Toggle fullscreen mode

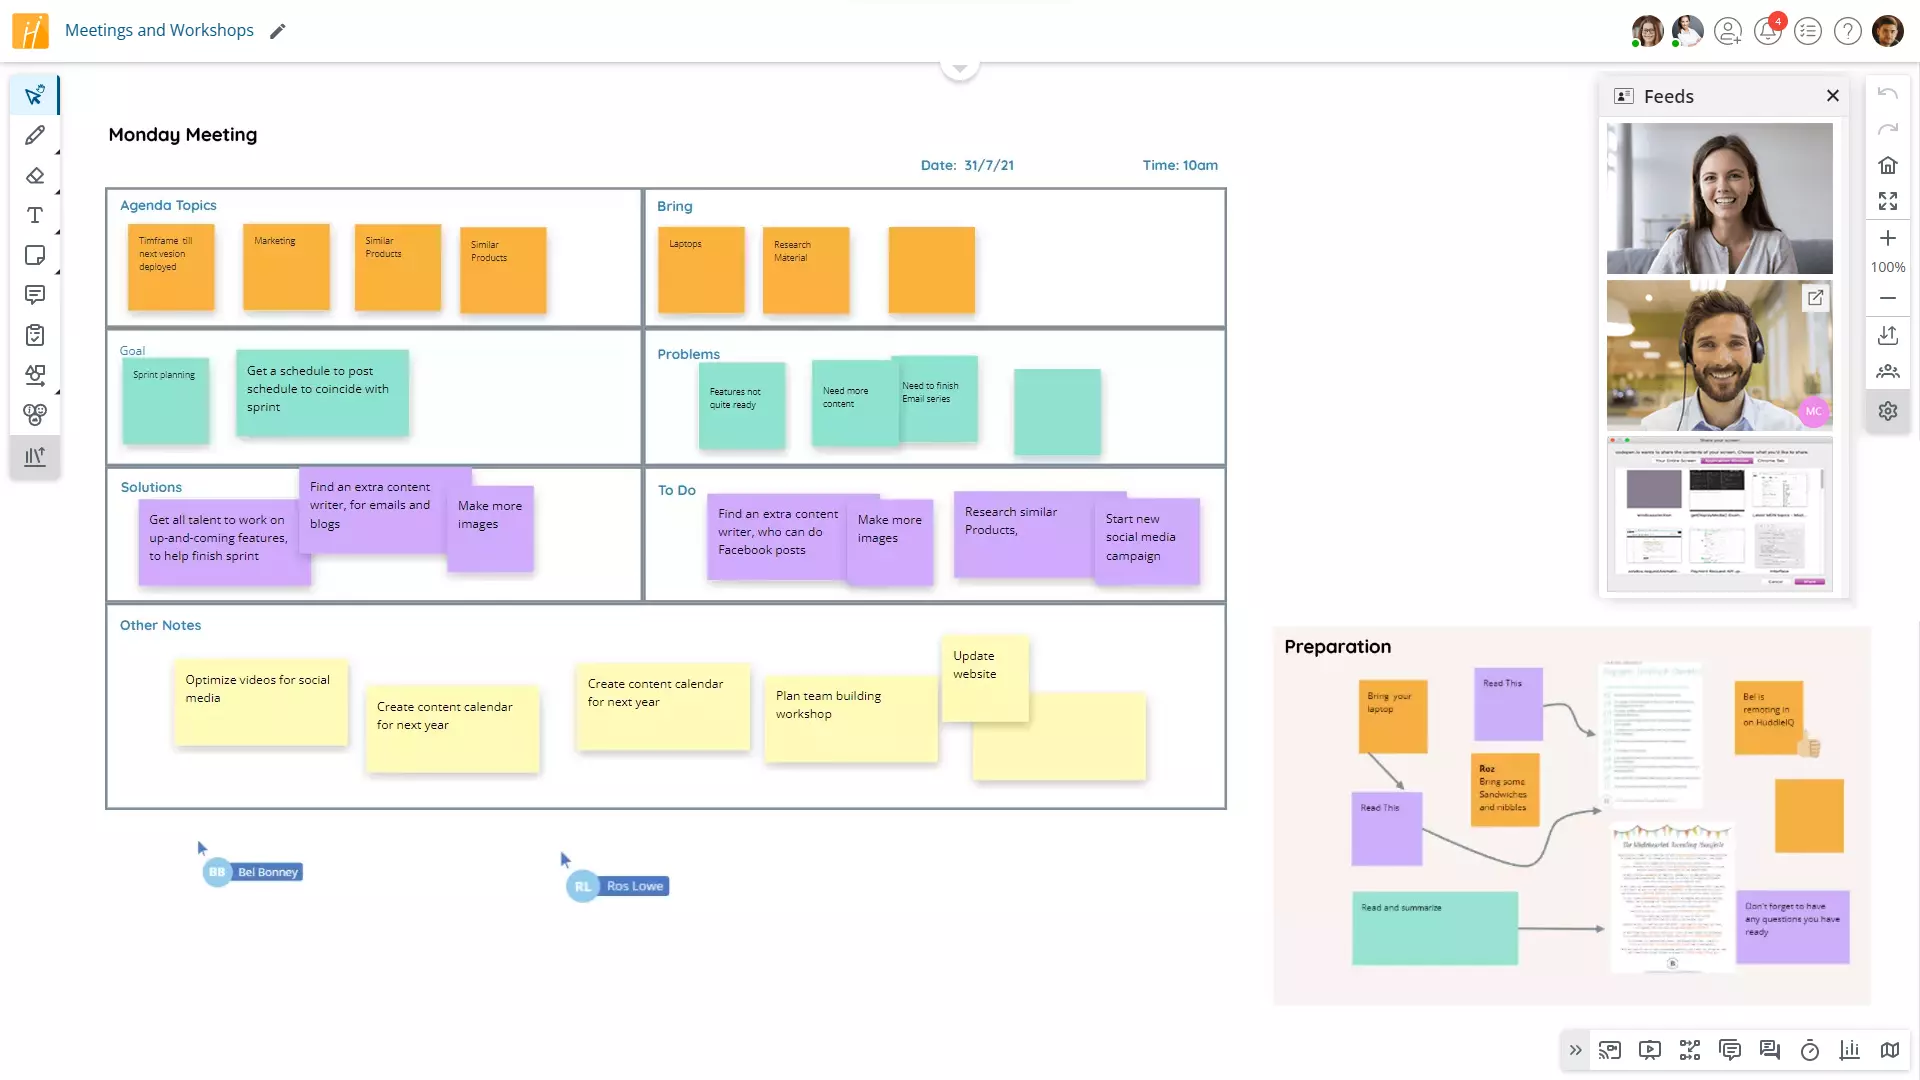(1888, 200)
